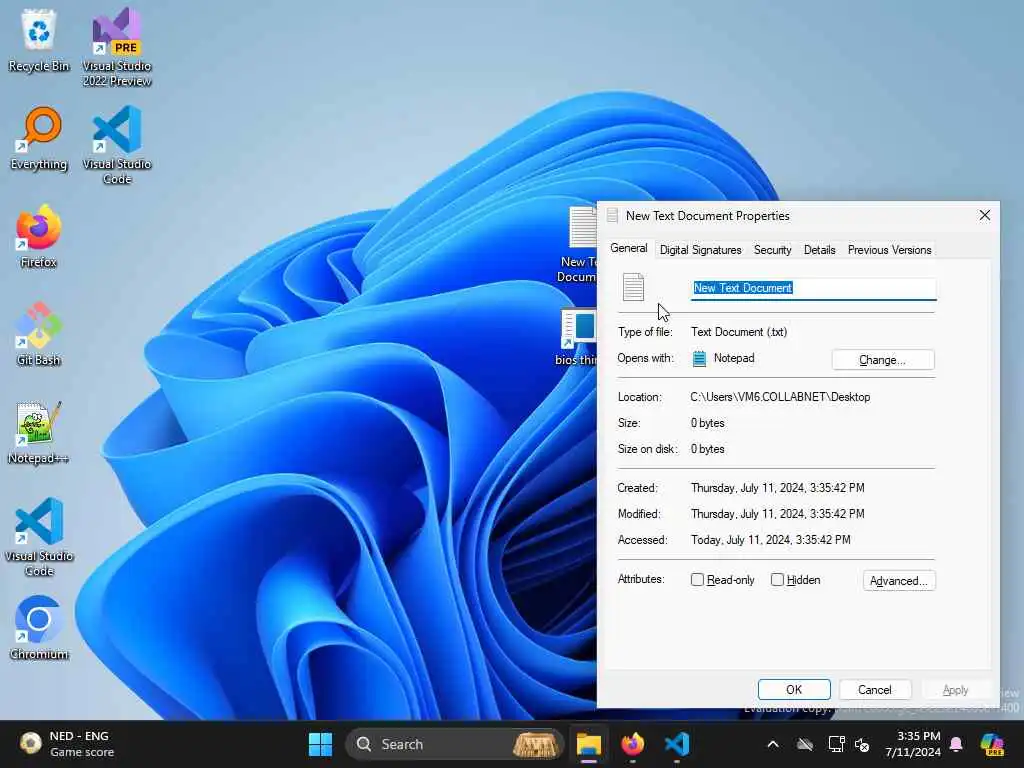This screenshot has height=768, width=1024.
Task: Click the 'Notepad' label beside Opens with
Action: point(734,358)
